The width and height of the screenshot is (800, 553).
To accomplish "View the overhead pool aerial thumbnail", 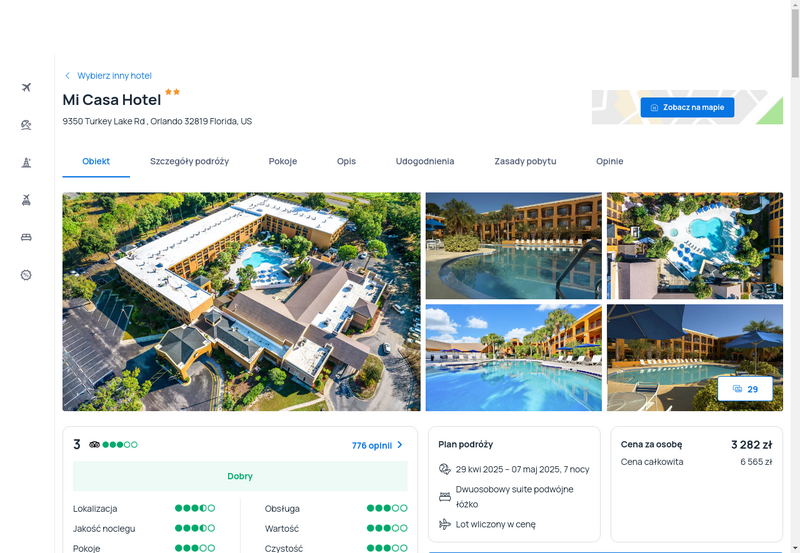I will point(694,245).
